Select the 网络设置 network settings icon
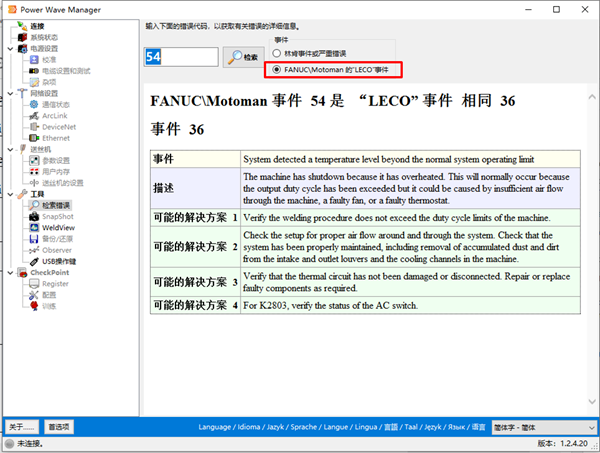The height and width of the screenshot is (453, 600). pyautogui.click(x=23, y=93)
